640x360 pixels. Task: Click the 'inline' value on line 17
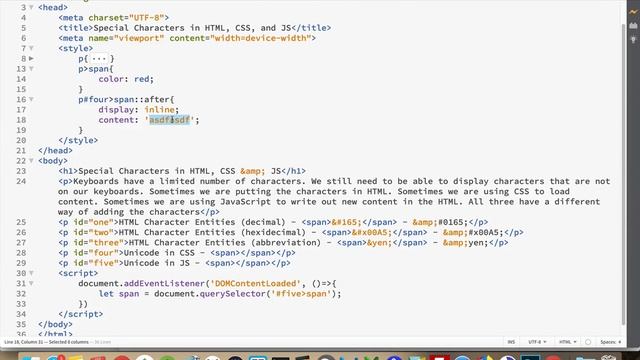[x=159, y=110]
